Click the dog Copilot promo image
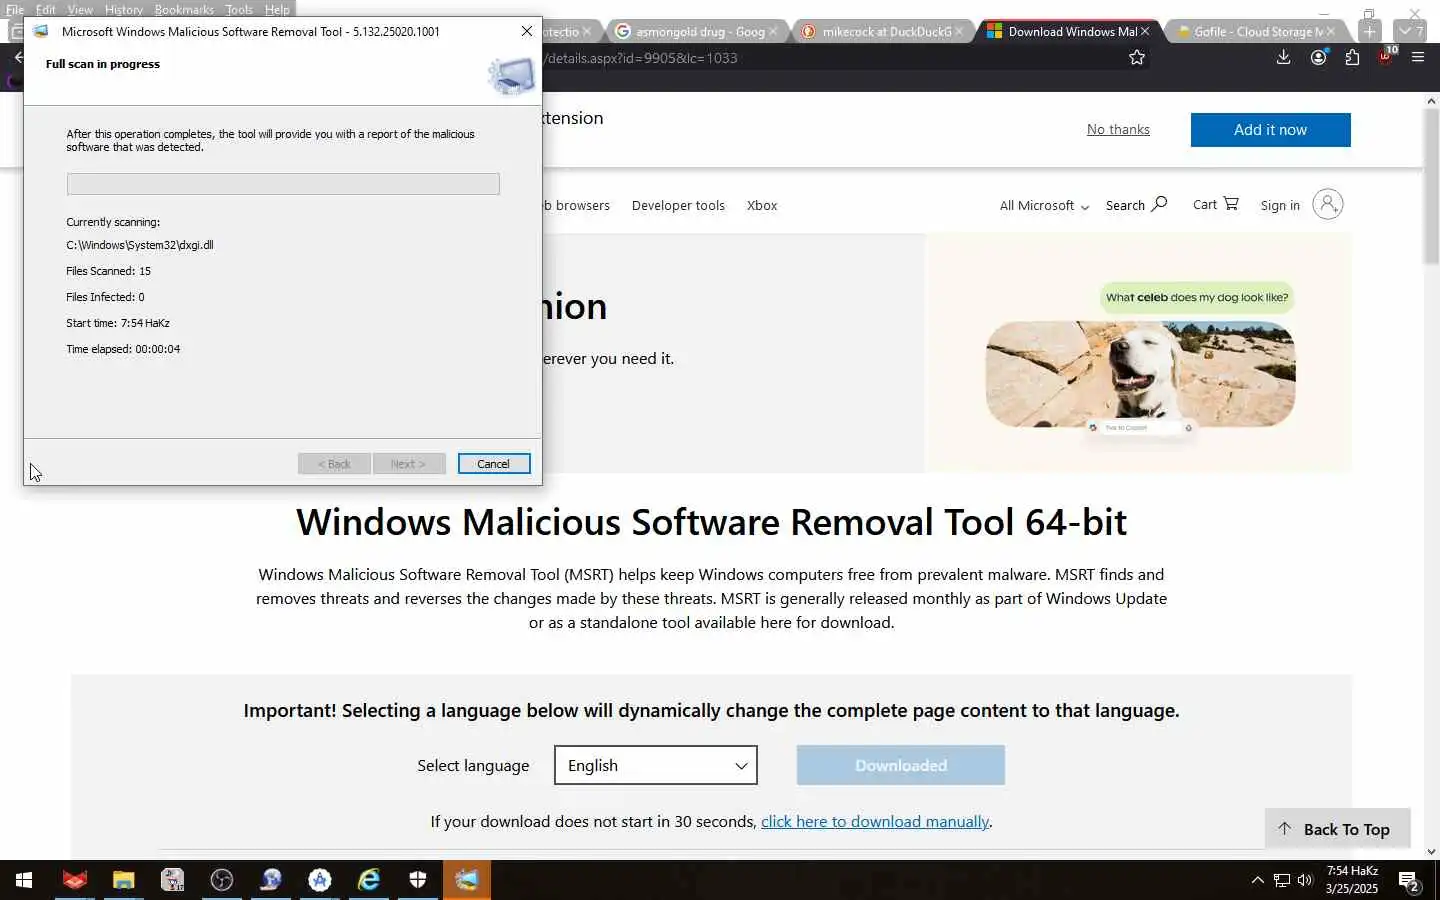The height and width of the screenshot is (900, 1440). (x=1140, y=374)
